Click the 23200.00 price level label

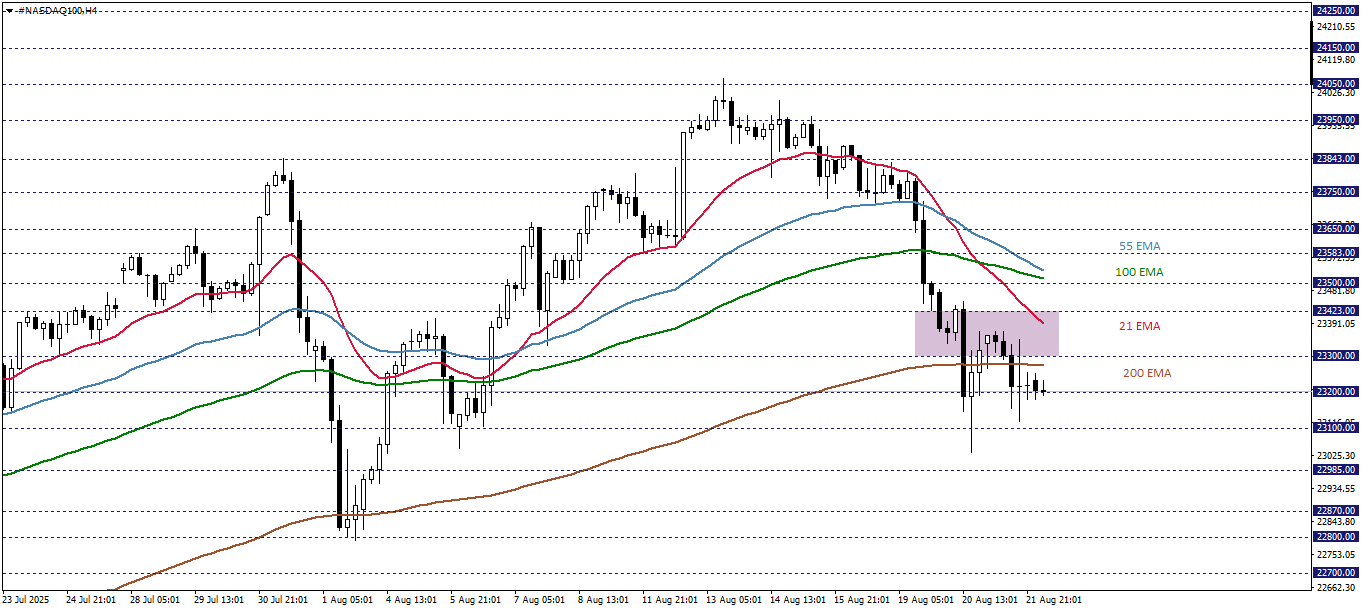point(1335,391)
